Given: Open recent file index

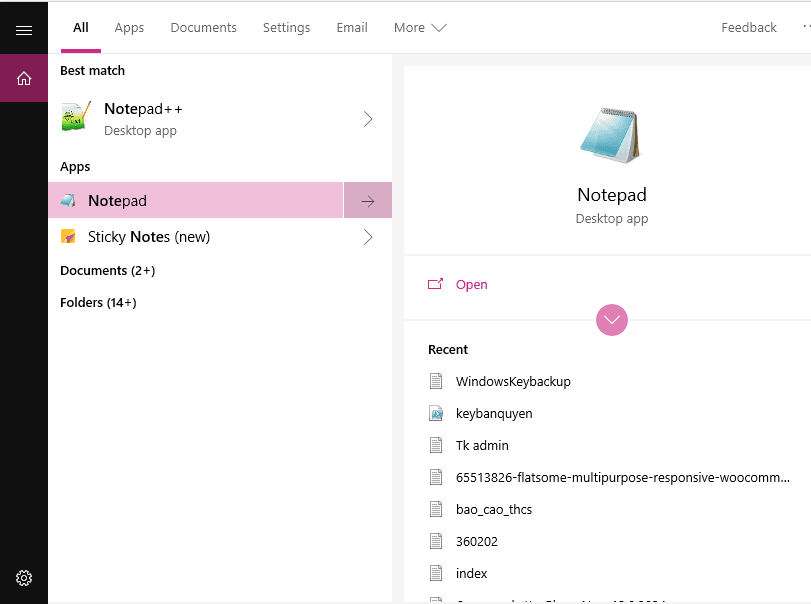Looking at the screenshot, I should pos(471,573).
